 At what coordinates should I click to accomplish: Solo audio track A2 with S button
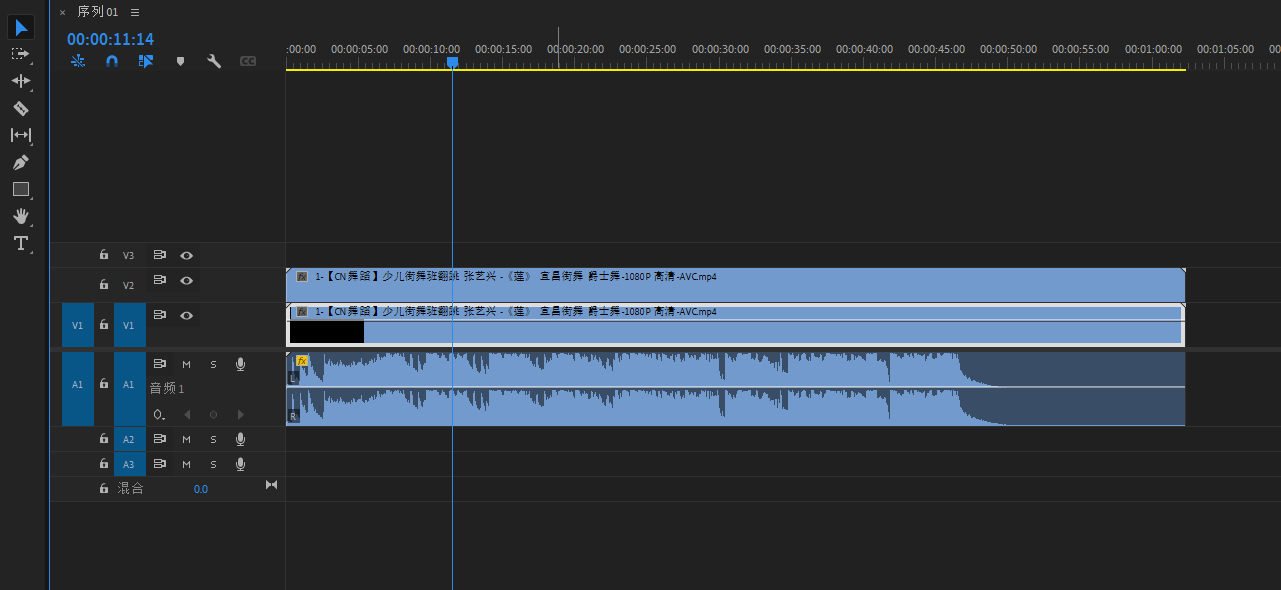coord(213,439)
